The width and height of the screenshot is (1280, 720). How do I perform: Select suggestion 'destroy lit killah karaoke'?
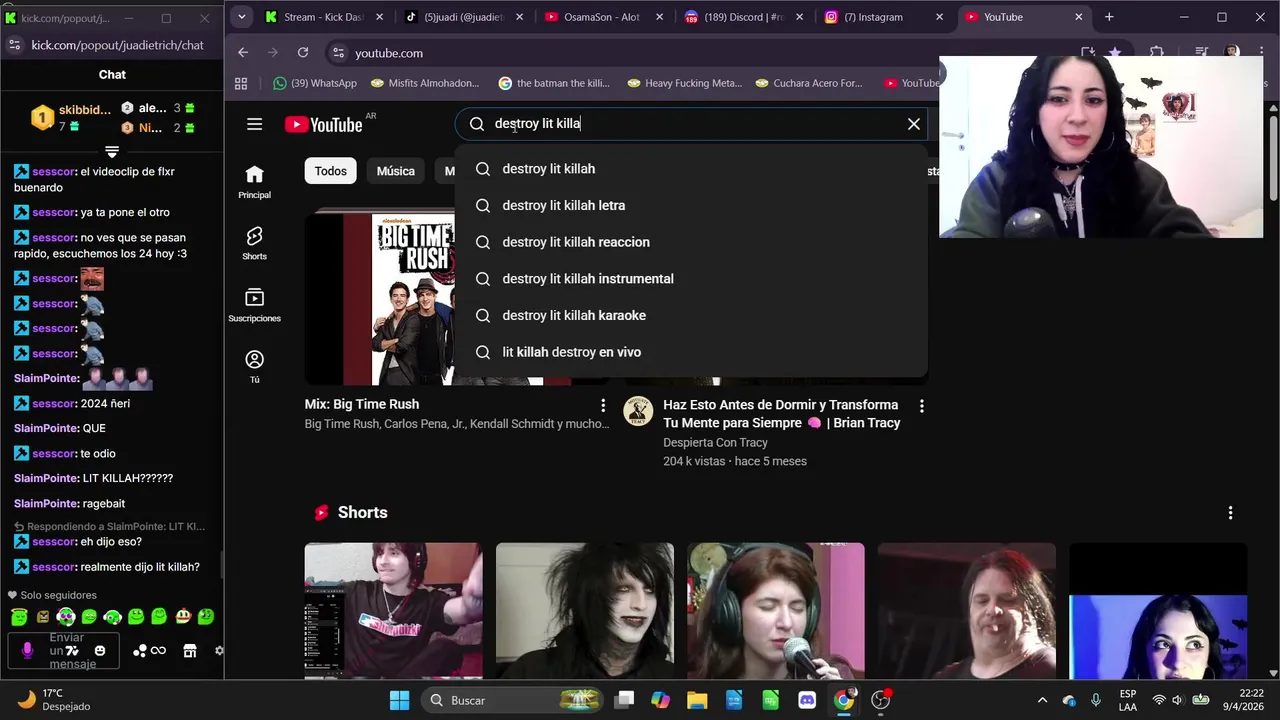(x=690, y=315)
